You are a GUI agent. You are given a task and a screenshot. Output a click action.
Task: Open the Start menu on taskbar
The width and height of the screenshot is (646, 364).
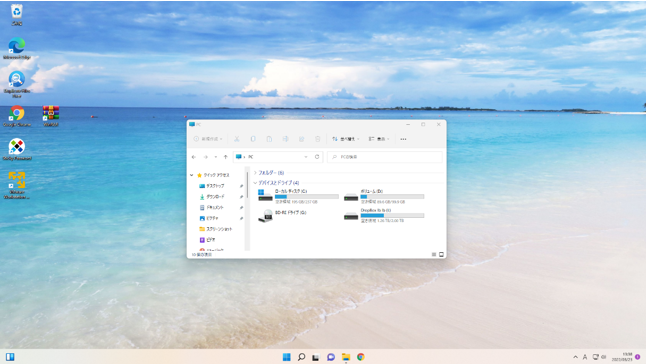coord(287,357)
